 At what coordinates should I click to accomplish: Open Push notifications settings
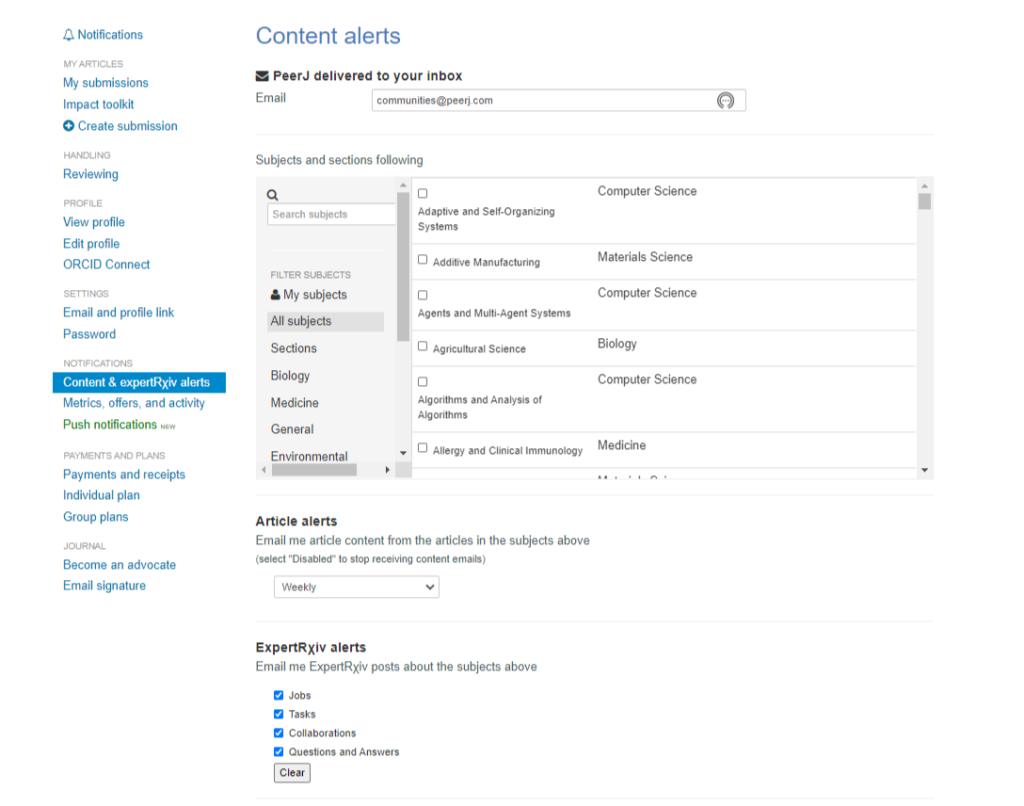point(110,425)
